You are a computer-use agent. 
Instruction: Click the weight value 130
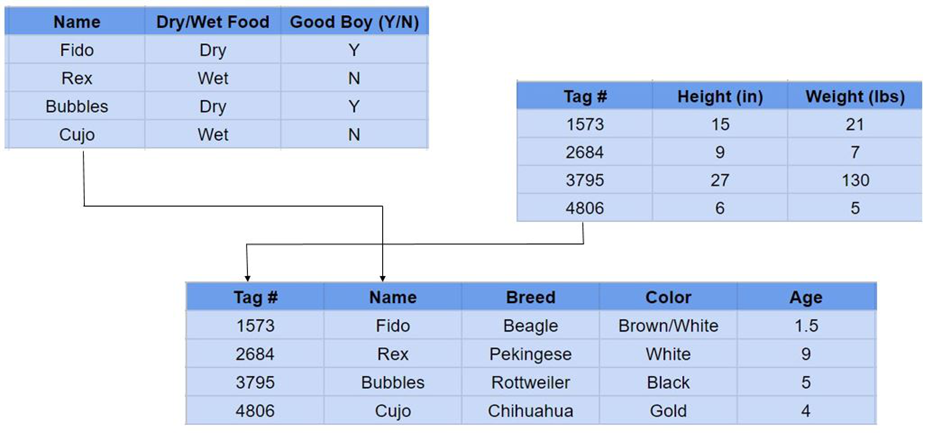855,180
